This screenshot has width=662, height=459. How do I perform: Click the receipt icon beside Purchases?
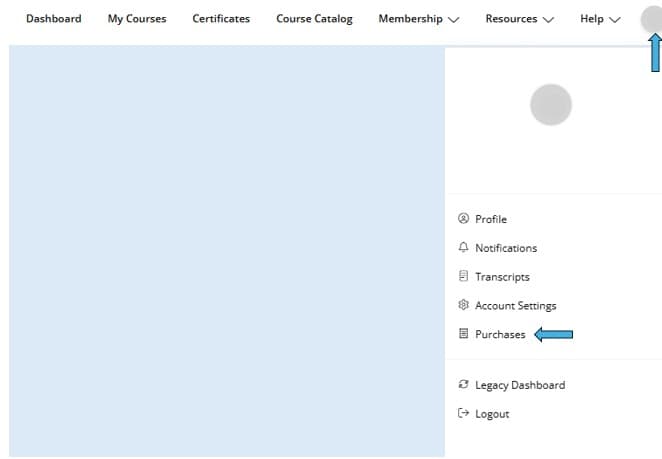[x=462, y=335]
